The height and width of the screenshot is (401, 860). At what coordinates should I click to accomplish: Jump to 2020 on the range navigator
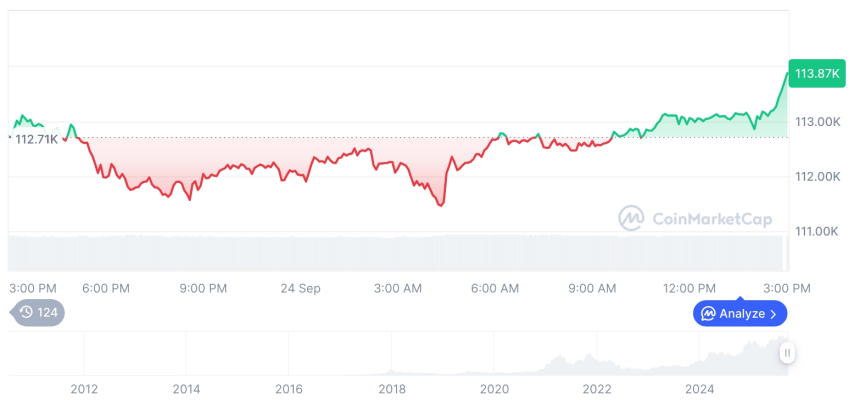(x=494, y=388)
